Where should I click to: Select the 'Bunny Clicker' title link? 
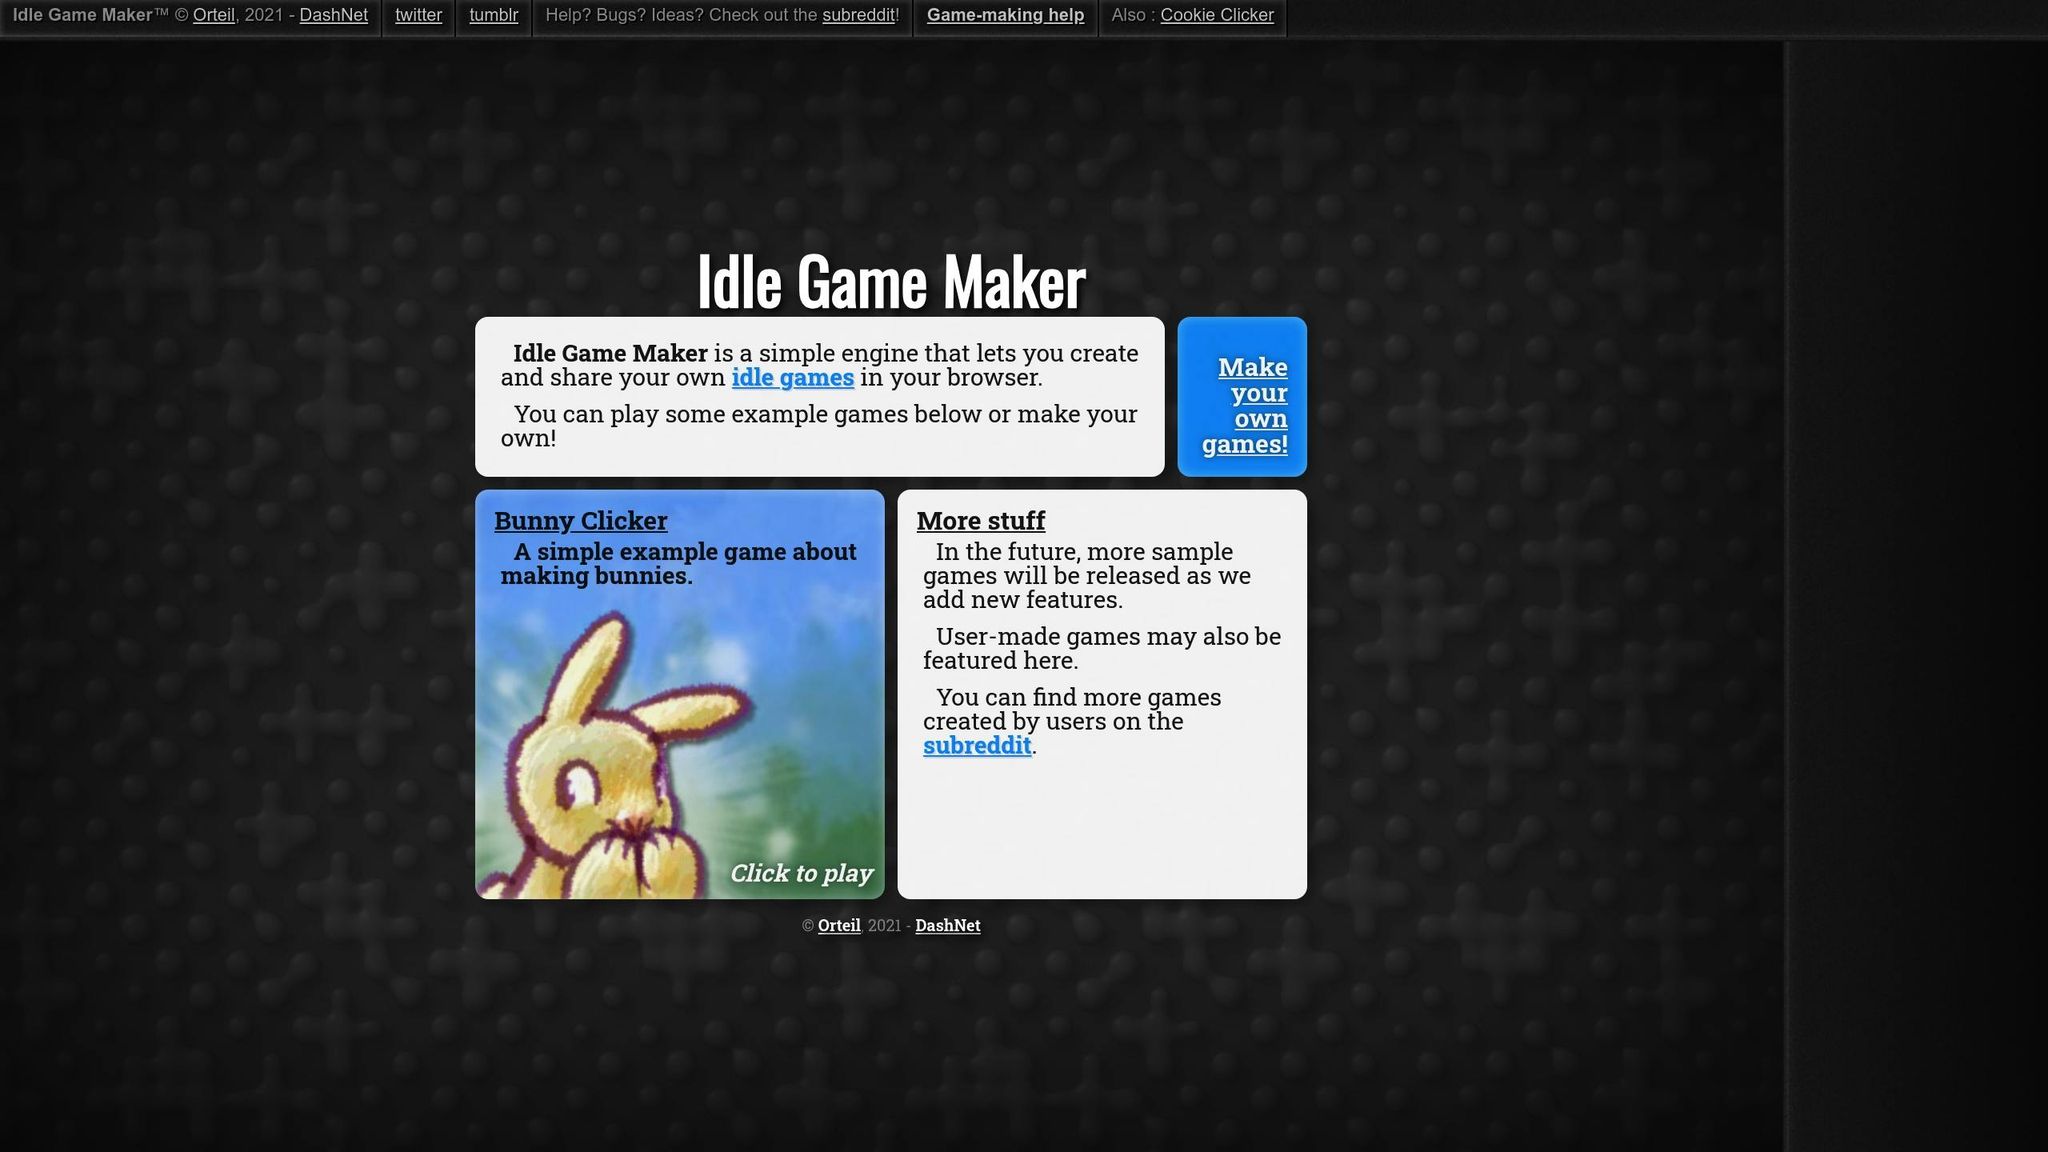click(580, 521)
